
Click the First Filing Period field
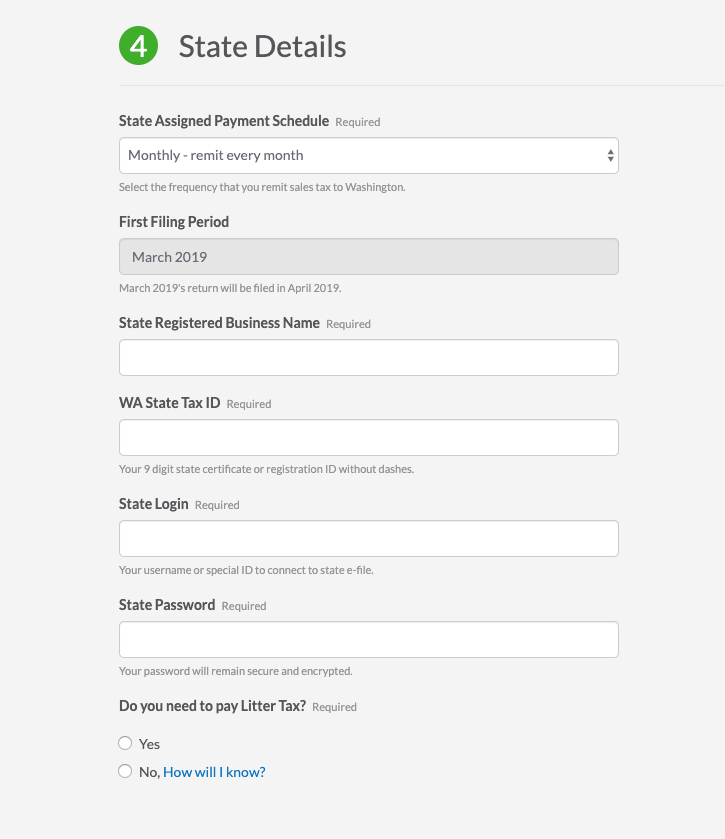pos(369,257)
